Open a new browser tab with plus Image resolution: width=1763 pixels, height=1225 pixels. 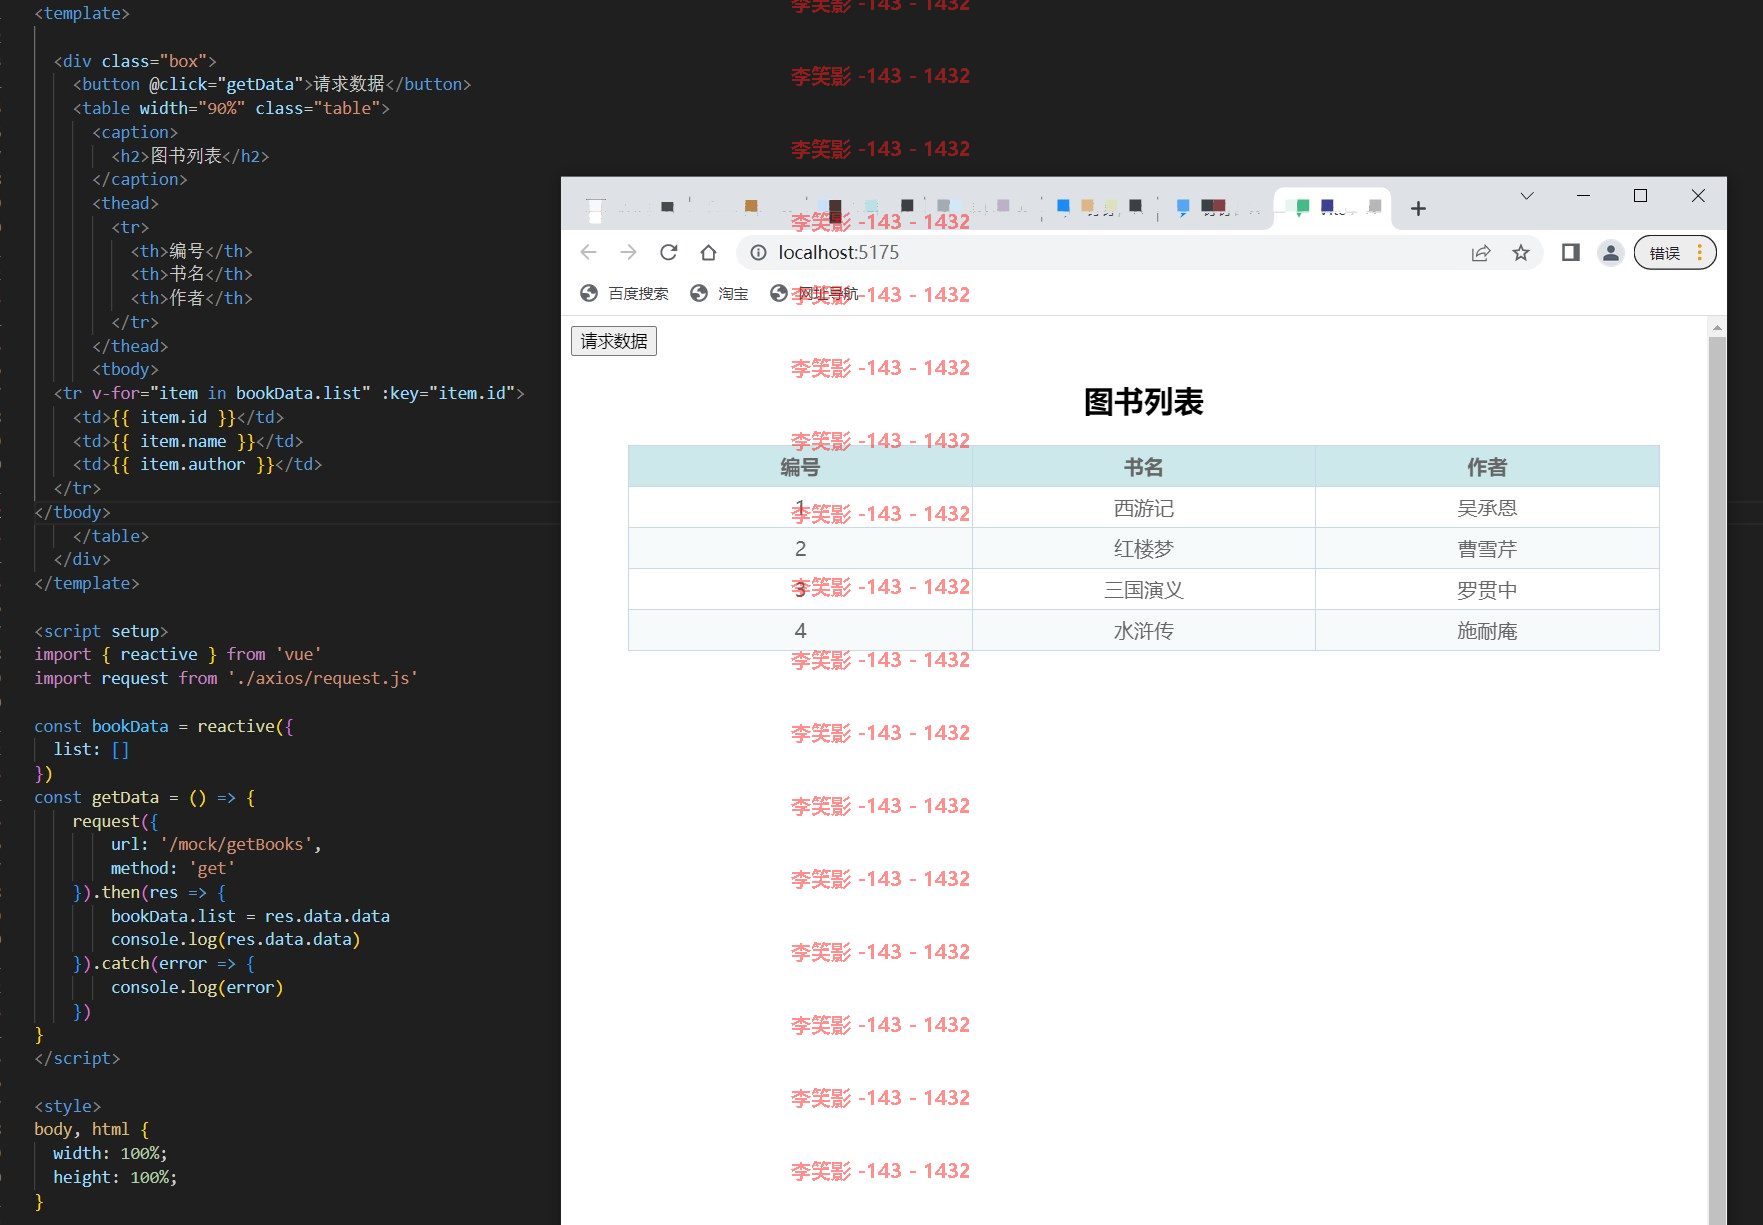point(1418,208)
